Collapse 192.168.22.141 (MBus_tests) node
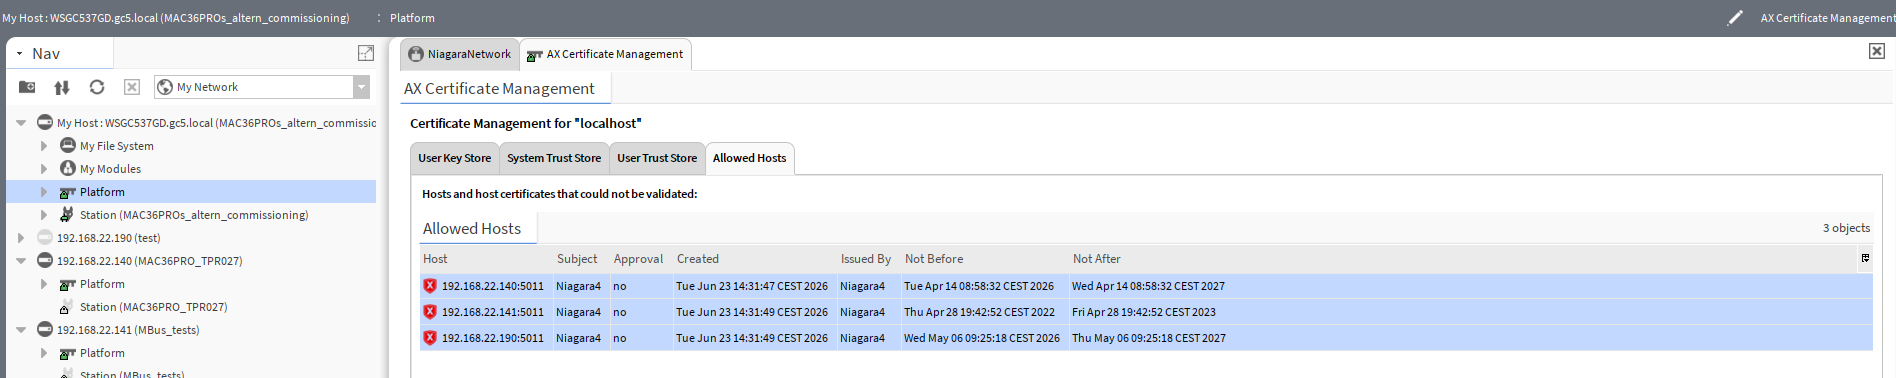1896x378 pixels. pyautogui.click(x=21, y=330)
